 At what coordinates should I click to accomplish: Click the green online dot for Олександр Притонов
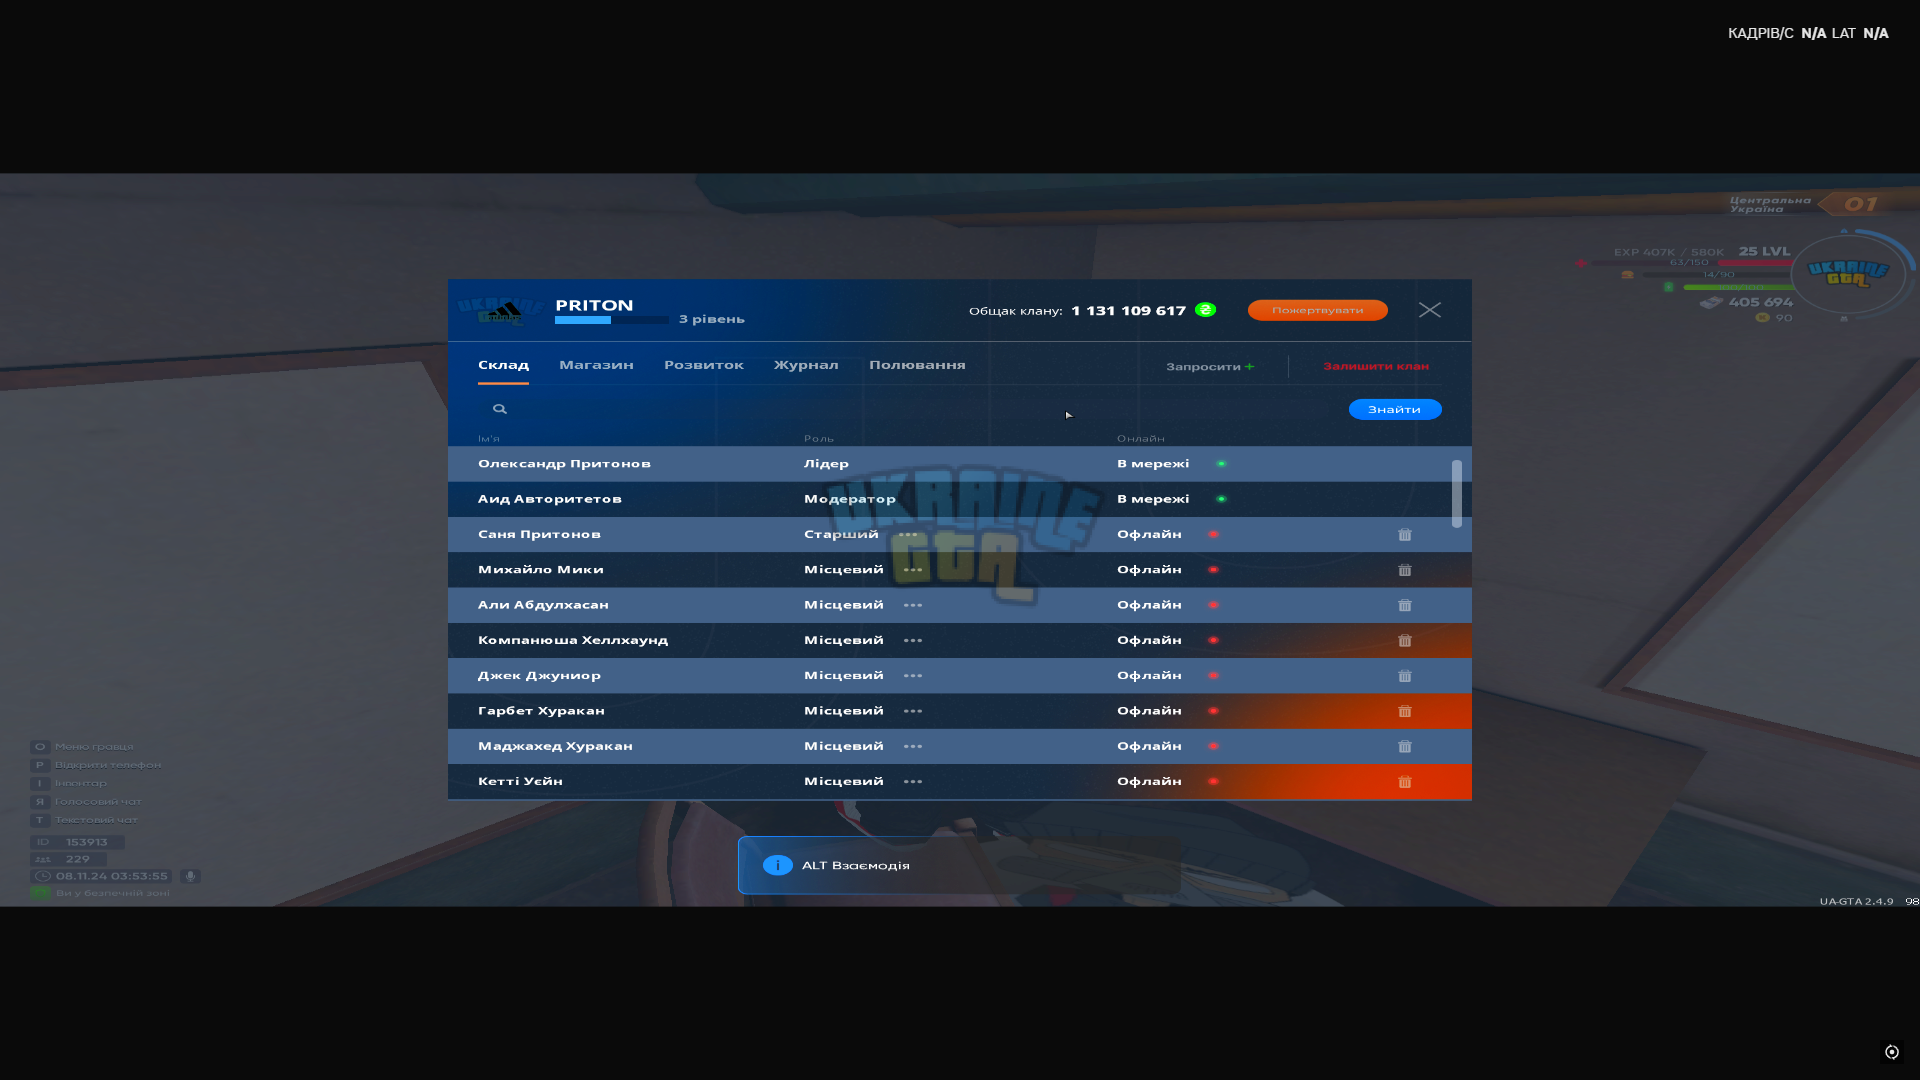click(1221, 464)
